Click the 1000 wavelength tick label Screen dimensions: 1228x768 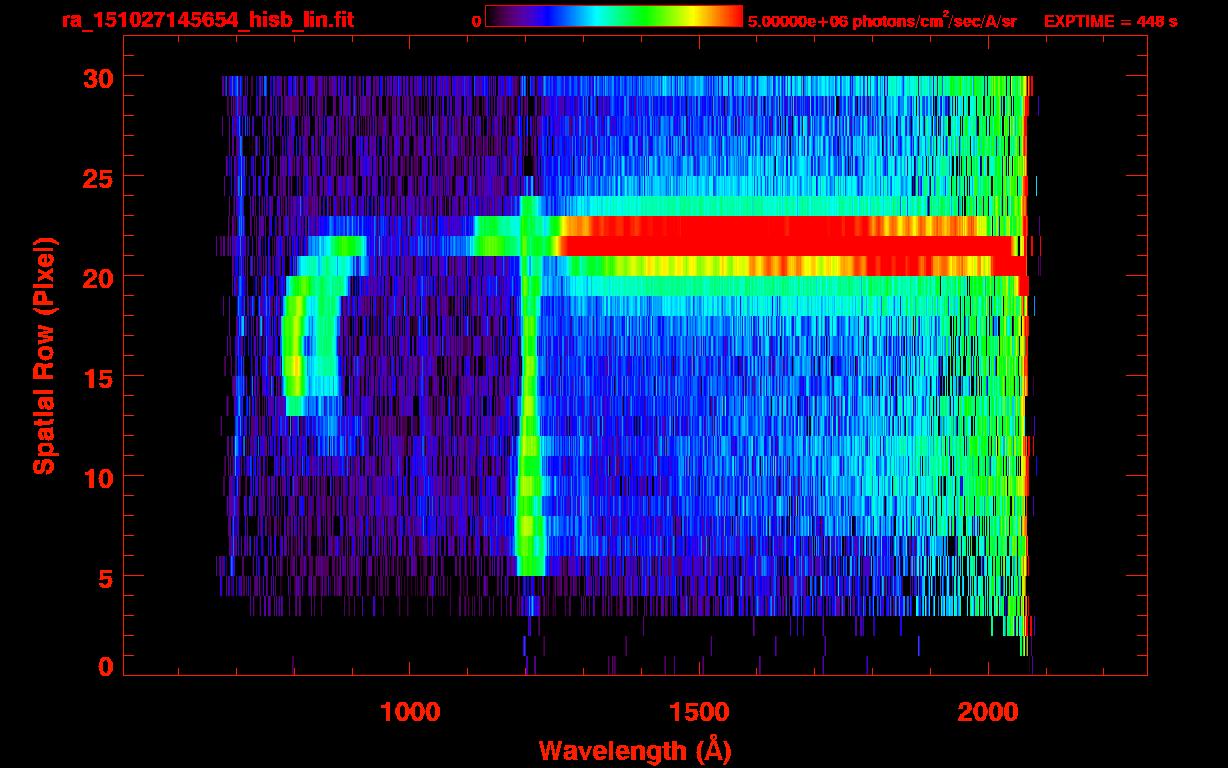(411, 712)
